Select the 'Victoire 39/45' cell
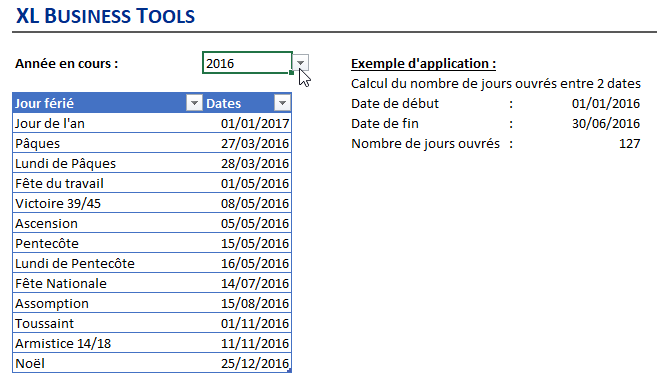This screenshot has height=380, width=657. [108, 203]
